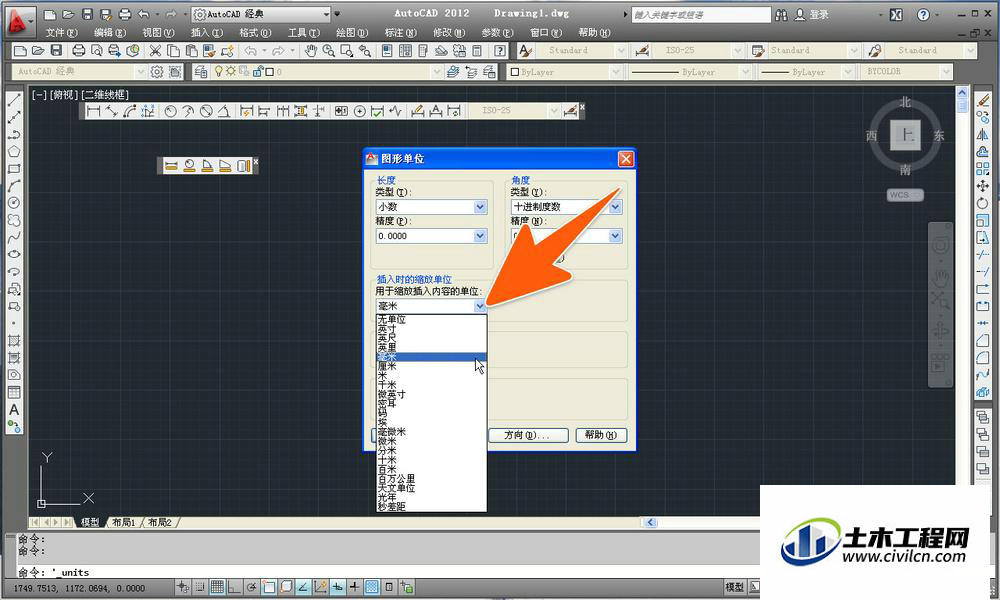1000x600 pixels.
Task: Click the 方向 (Direction) button in the dialog
Action: click(527, 435)
